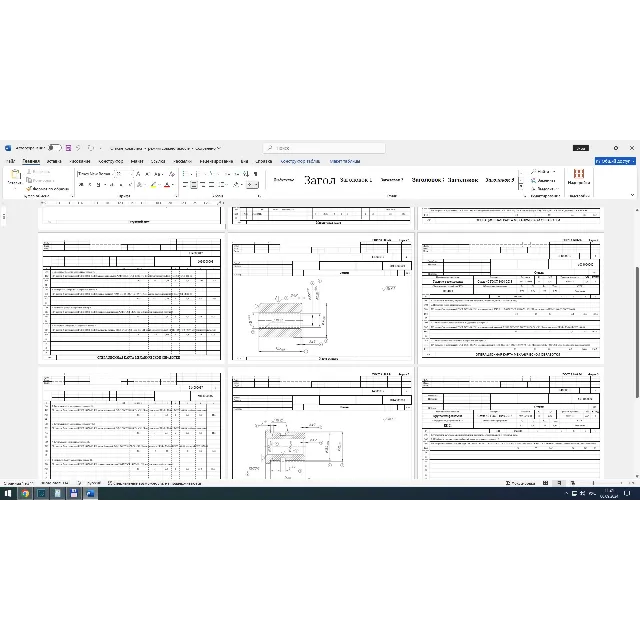Open the Рисование (Draw) ribbon tab
640x640 pixels.
[x=80, y=161]
